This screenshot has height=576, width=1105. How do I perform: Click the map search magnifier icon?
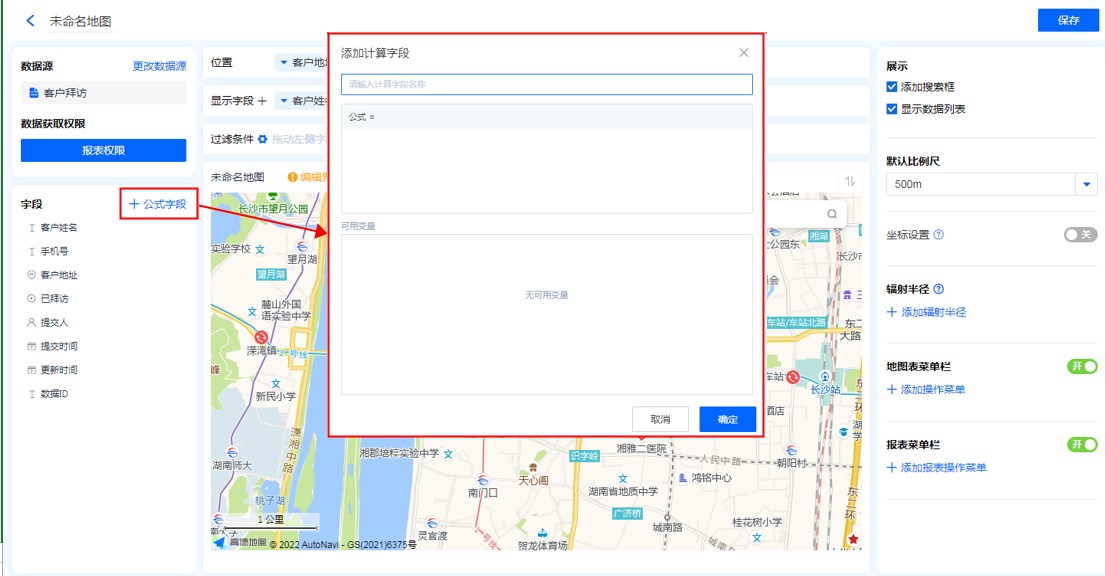click(x=832, y=213)
